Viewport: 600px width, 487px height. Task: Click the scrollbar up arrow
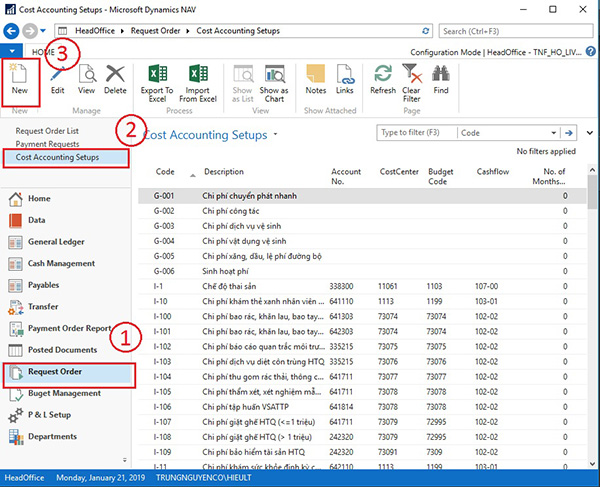pos(592,169)
